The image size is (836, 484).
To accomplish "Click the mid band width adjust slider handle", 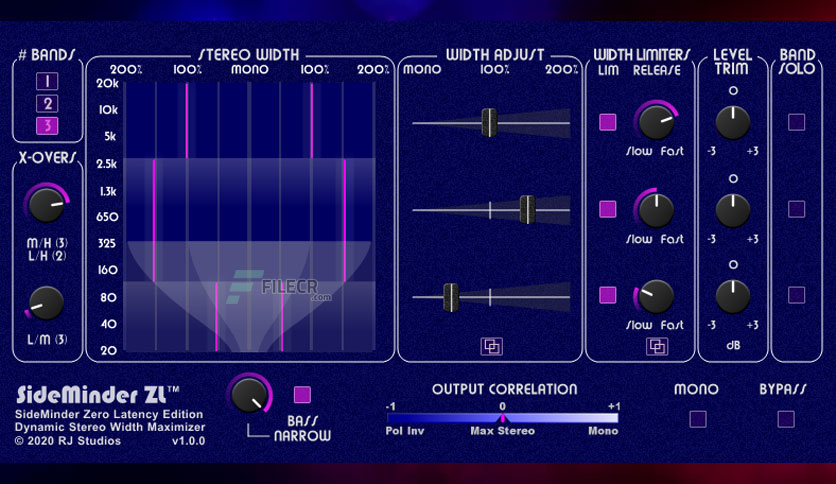I will tap(527, 209).
